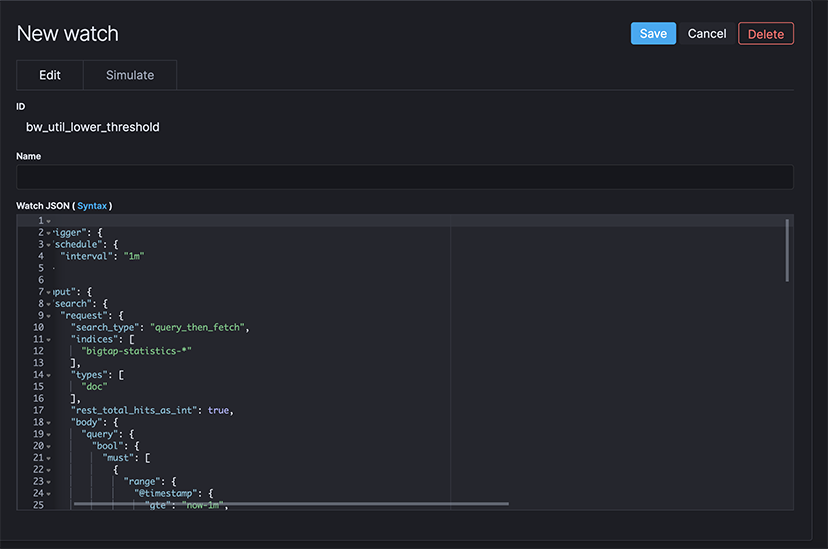Click "query_then_fetch" value on line 10

(197, 327)
